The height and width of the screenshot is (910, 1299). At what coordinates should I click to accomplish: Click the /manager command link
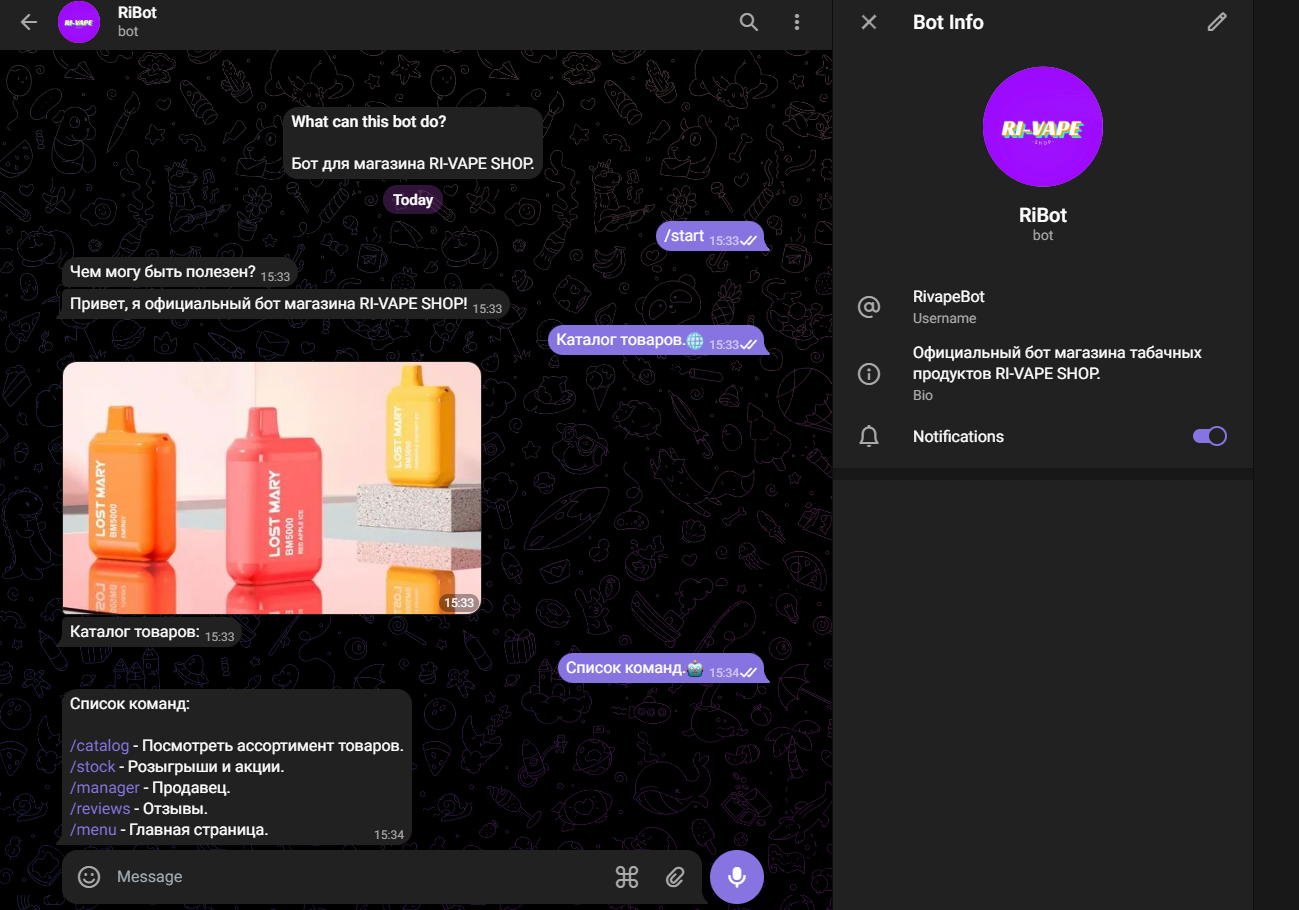[105, 788]
